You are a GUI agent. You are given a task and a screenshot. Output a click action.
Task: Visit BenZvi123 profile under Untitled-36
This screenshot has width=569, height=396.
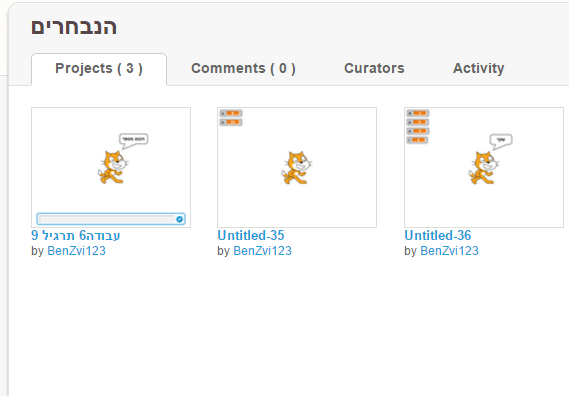[449, 251]
